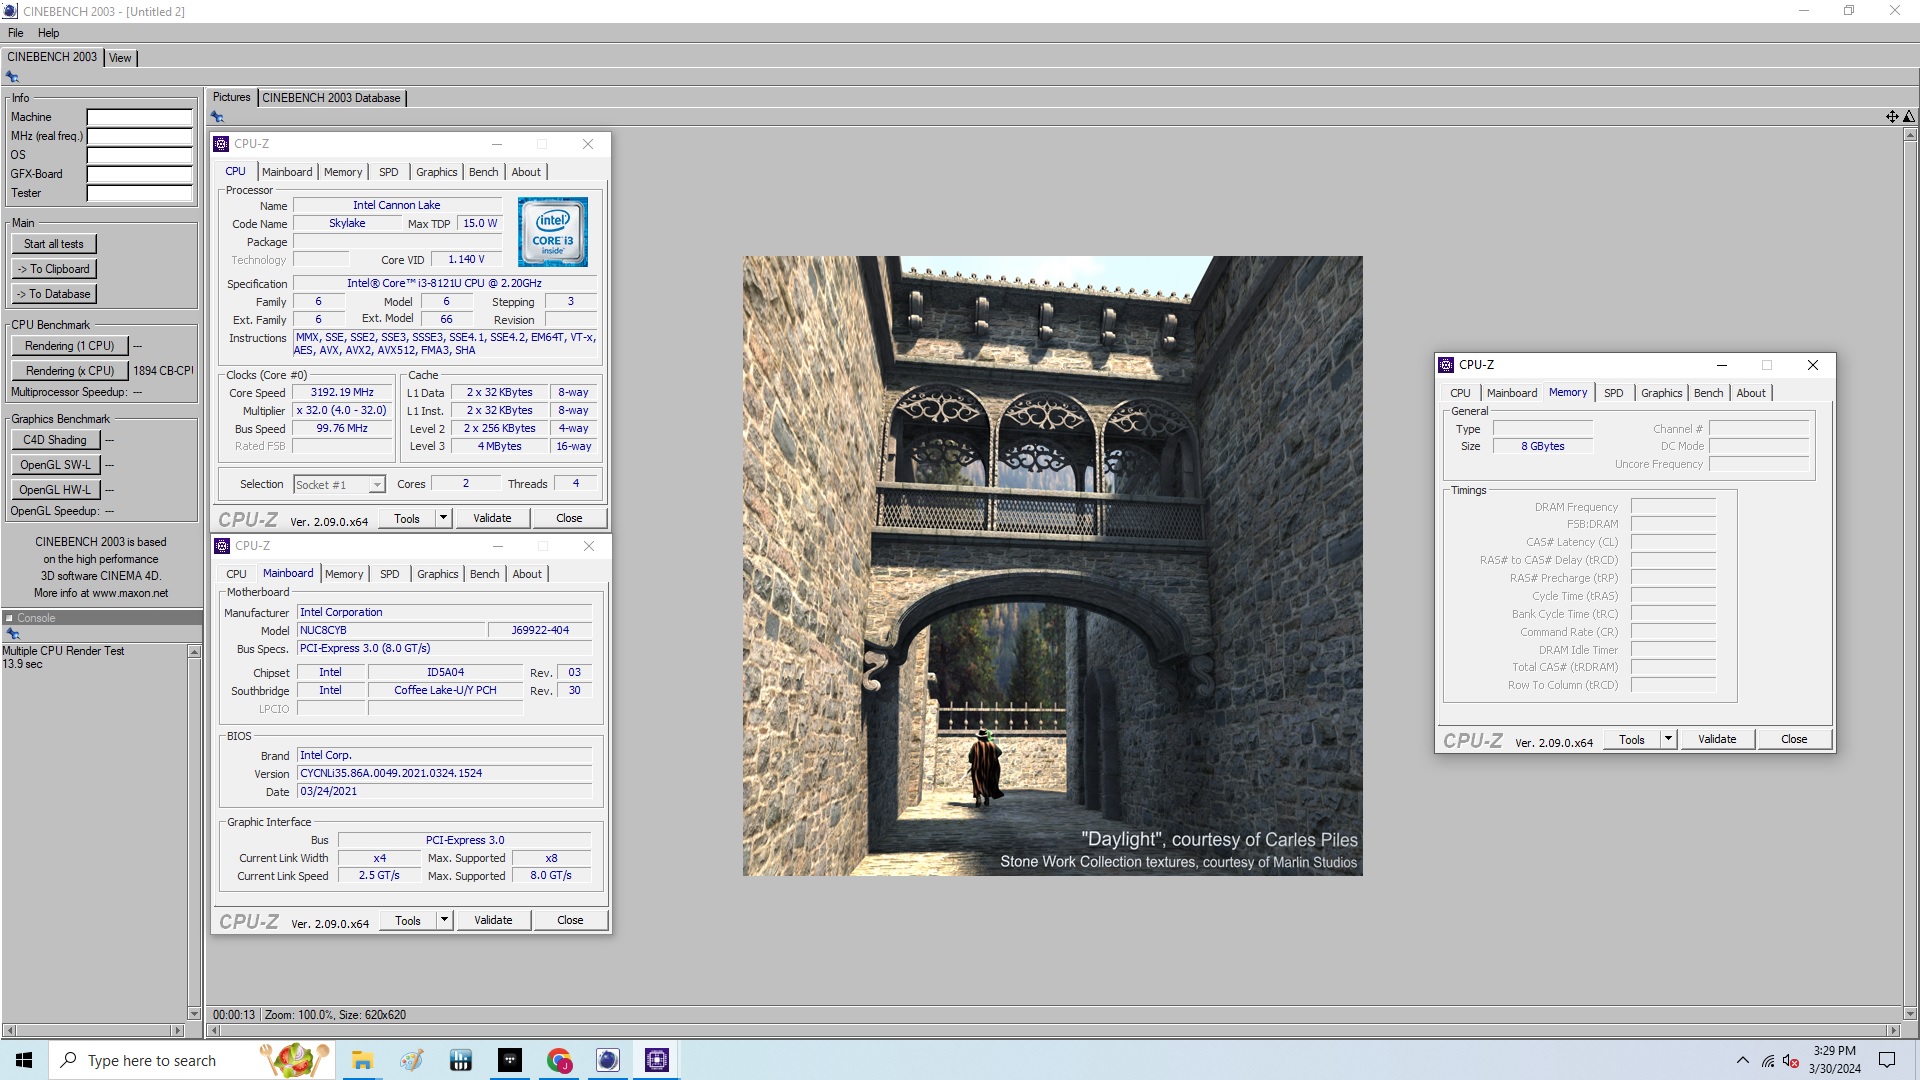
Task: Open Tools dropdown arrow in CPU-Z CPU window
Action: coord(444,518)
